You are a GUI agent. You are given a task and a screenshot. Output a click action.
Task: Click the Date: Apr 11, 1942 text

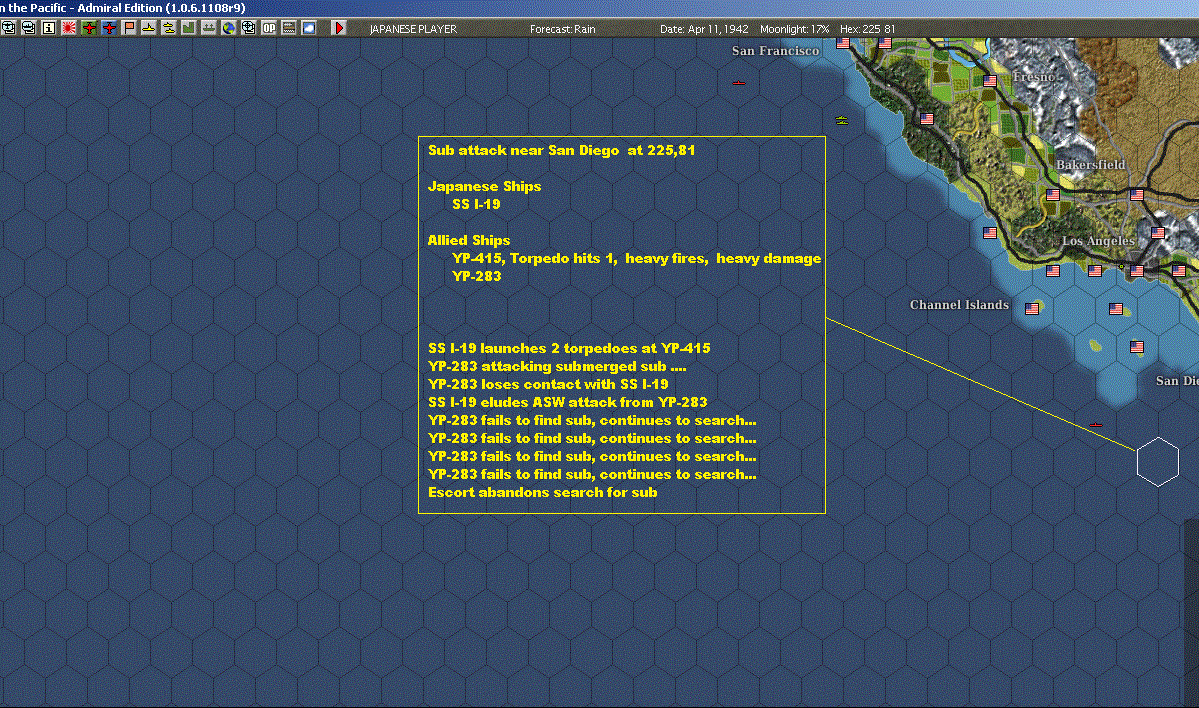click(704, 29)
